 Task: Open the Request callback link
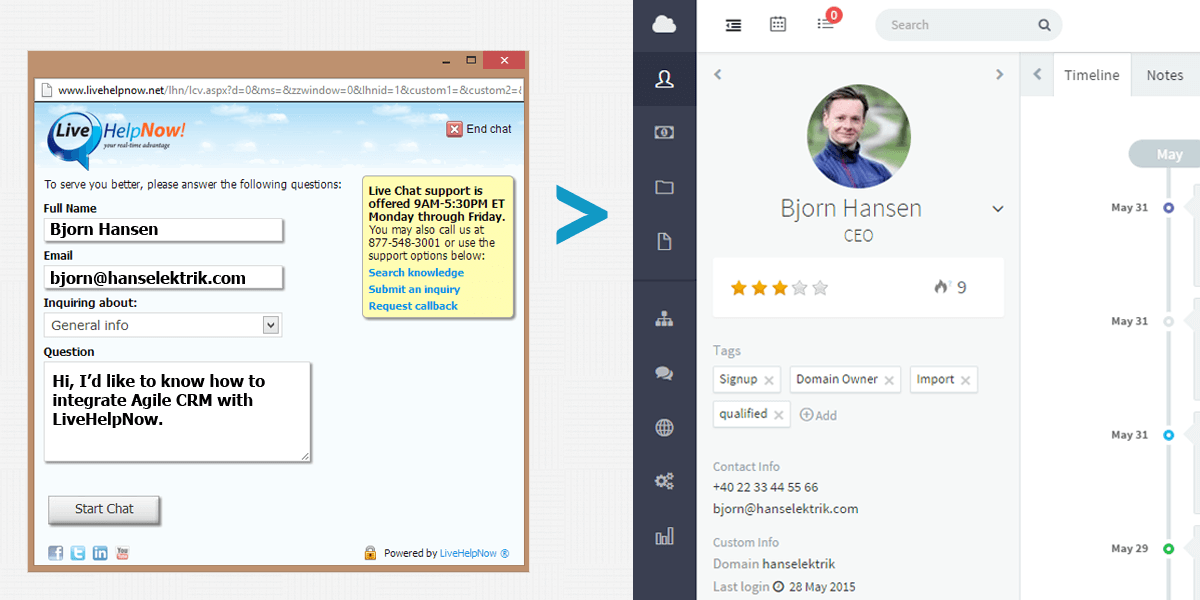[413, 306]
